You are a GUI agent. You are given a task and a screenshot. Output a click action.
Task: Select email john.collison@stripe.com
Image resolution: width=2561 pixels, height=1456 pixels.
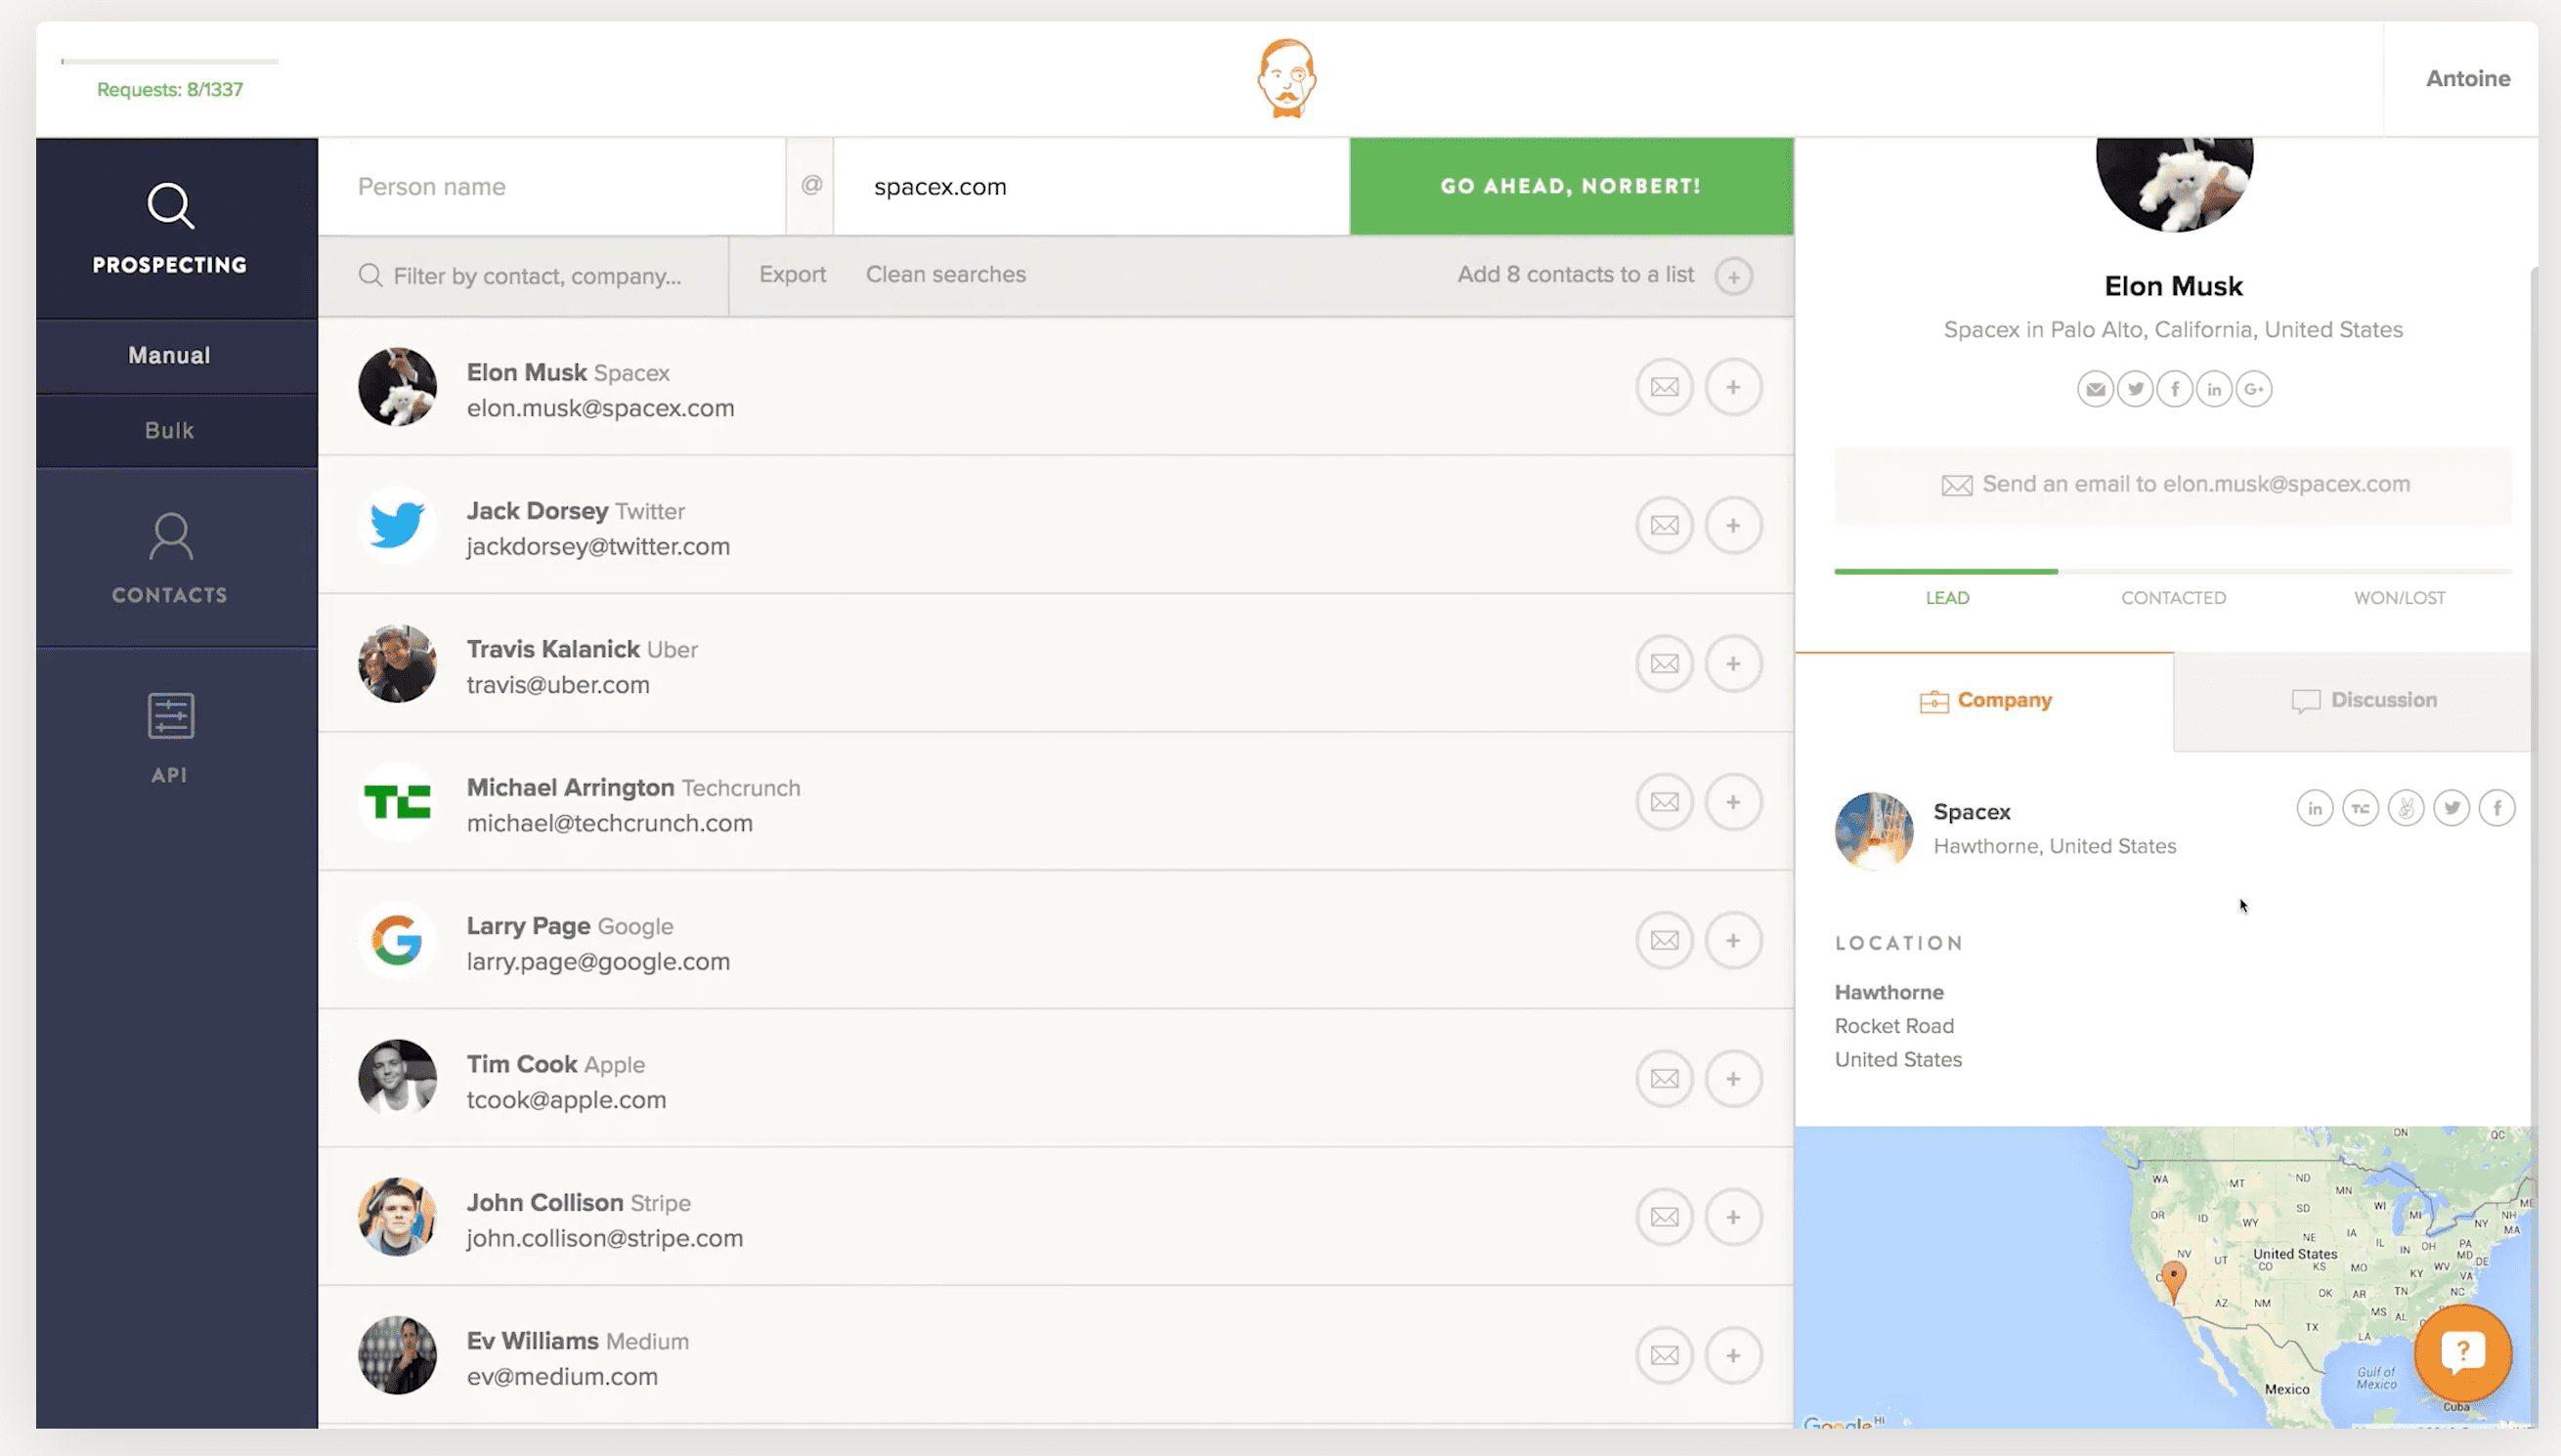(604, 1239)
